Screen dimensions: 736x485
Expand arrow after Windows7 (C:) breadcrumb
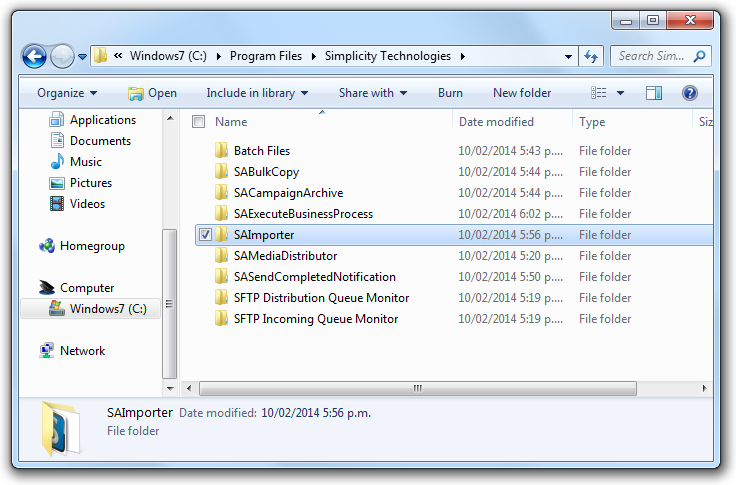pyautogui.click(x=219, y=56)
